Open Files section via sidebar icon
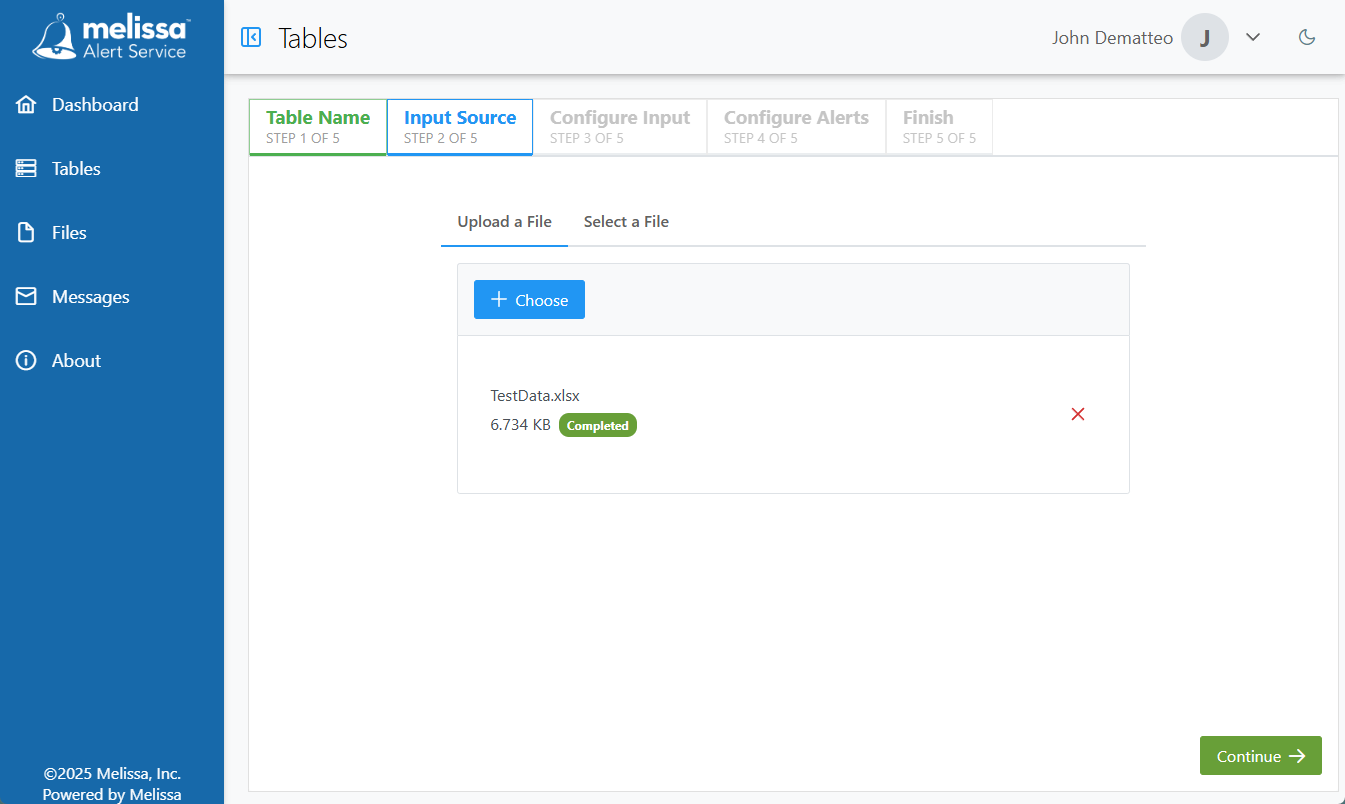The height and width of the screenshot is (804, 1345). [26, 232]
